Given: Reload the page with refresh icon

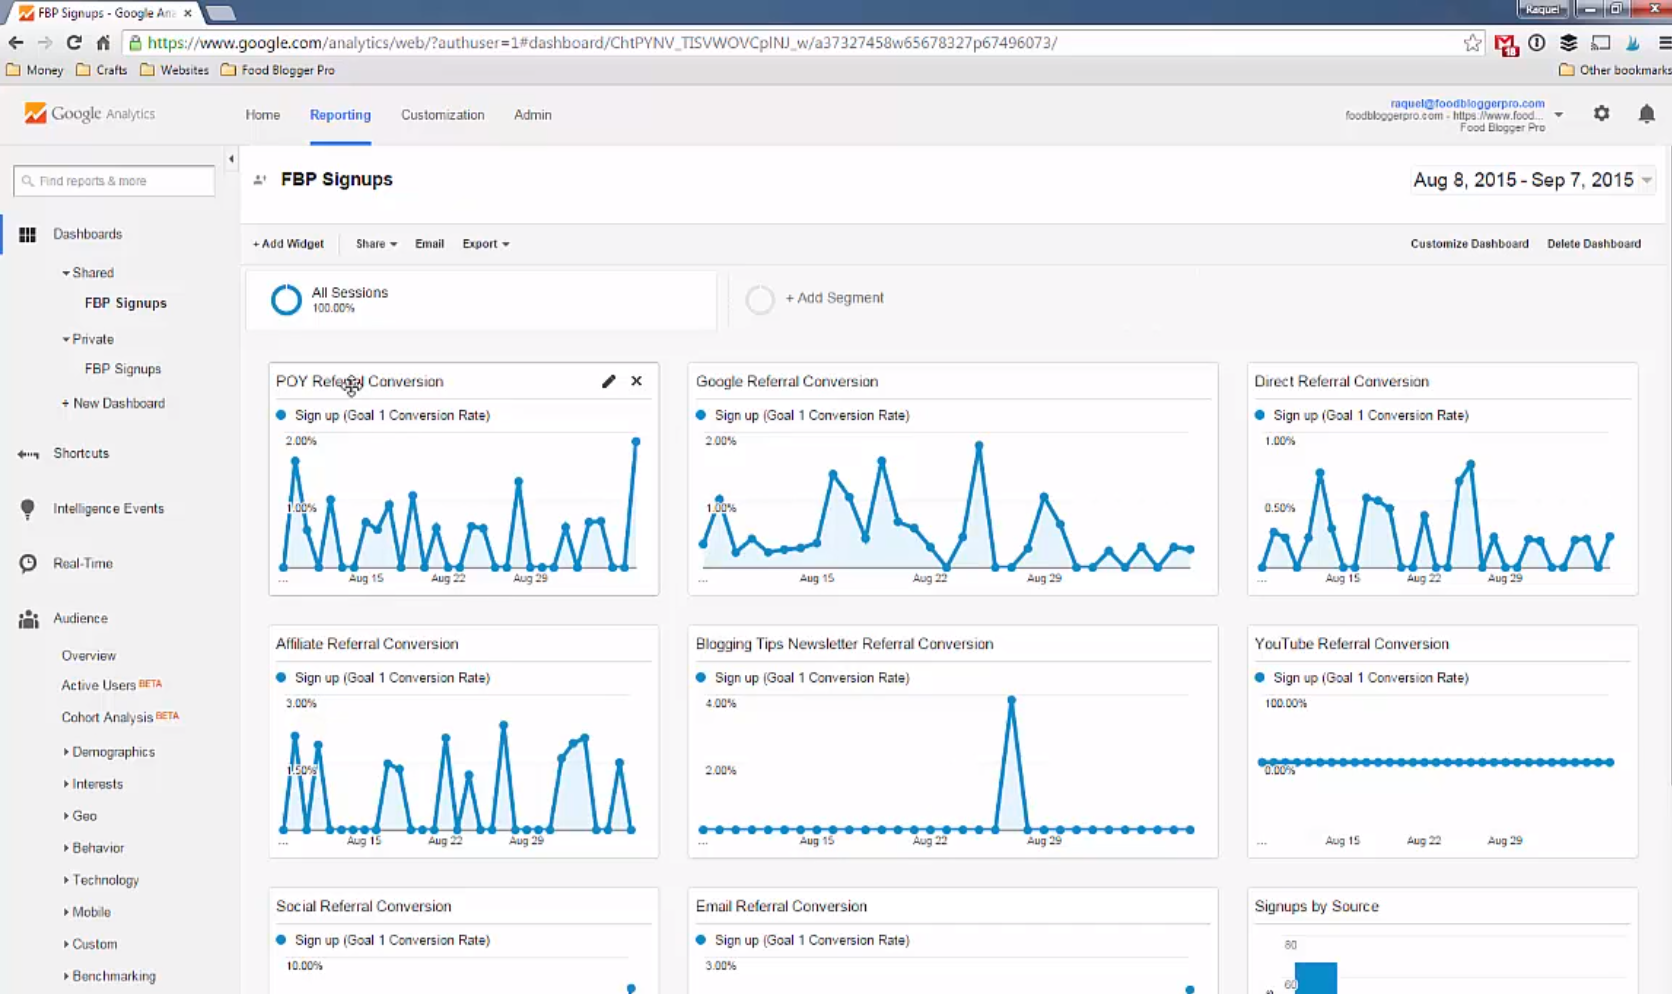Looking at the screenshot, I should 74,43.
